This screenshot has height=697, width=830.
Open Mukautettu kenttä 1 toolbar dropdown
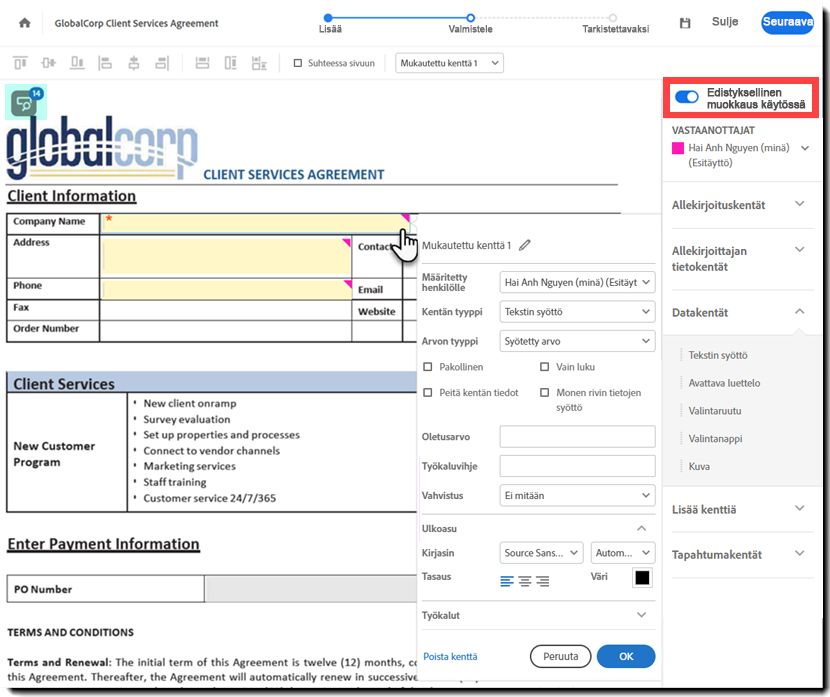449,63
